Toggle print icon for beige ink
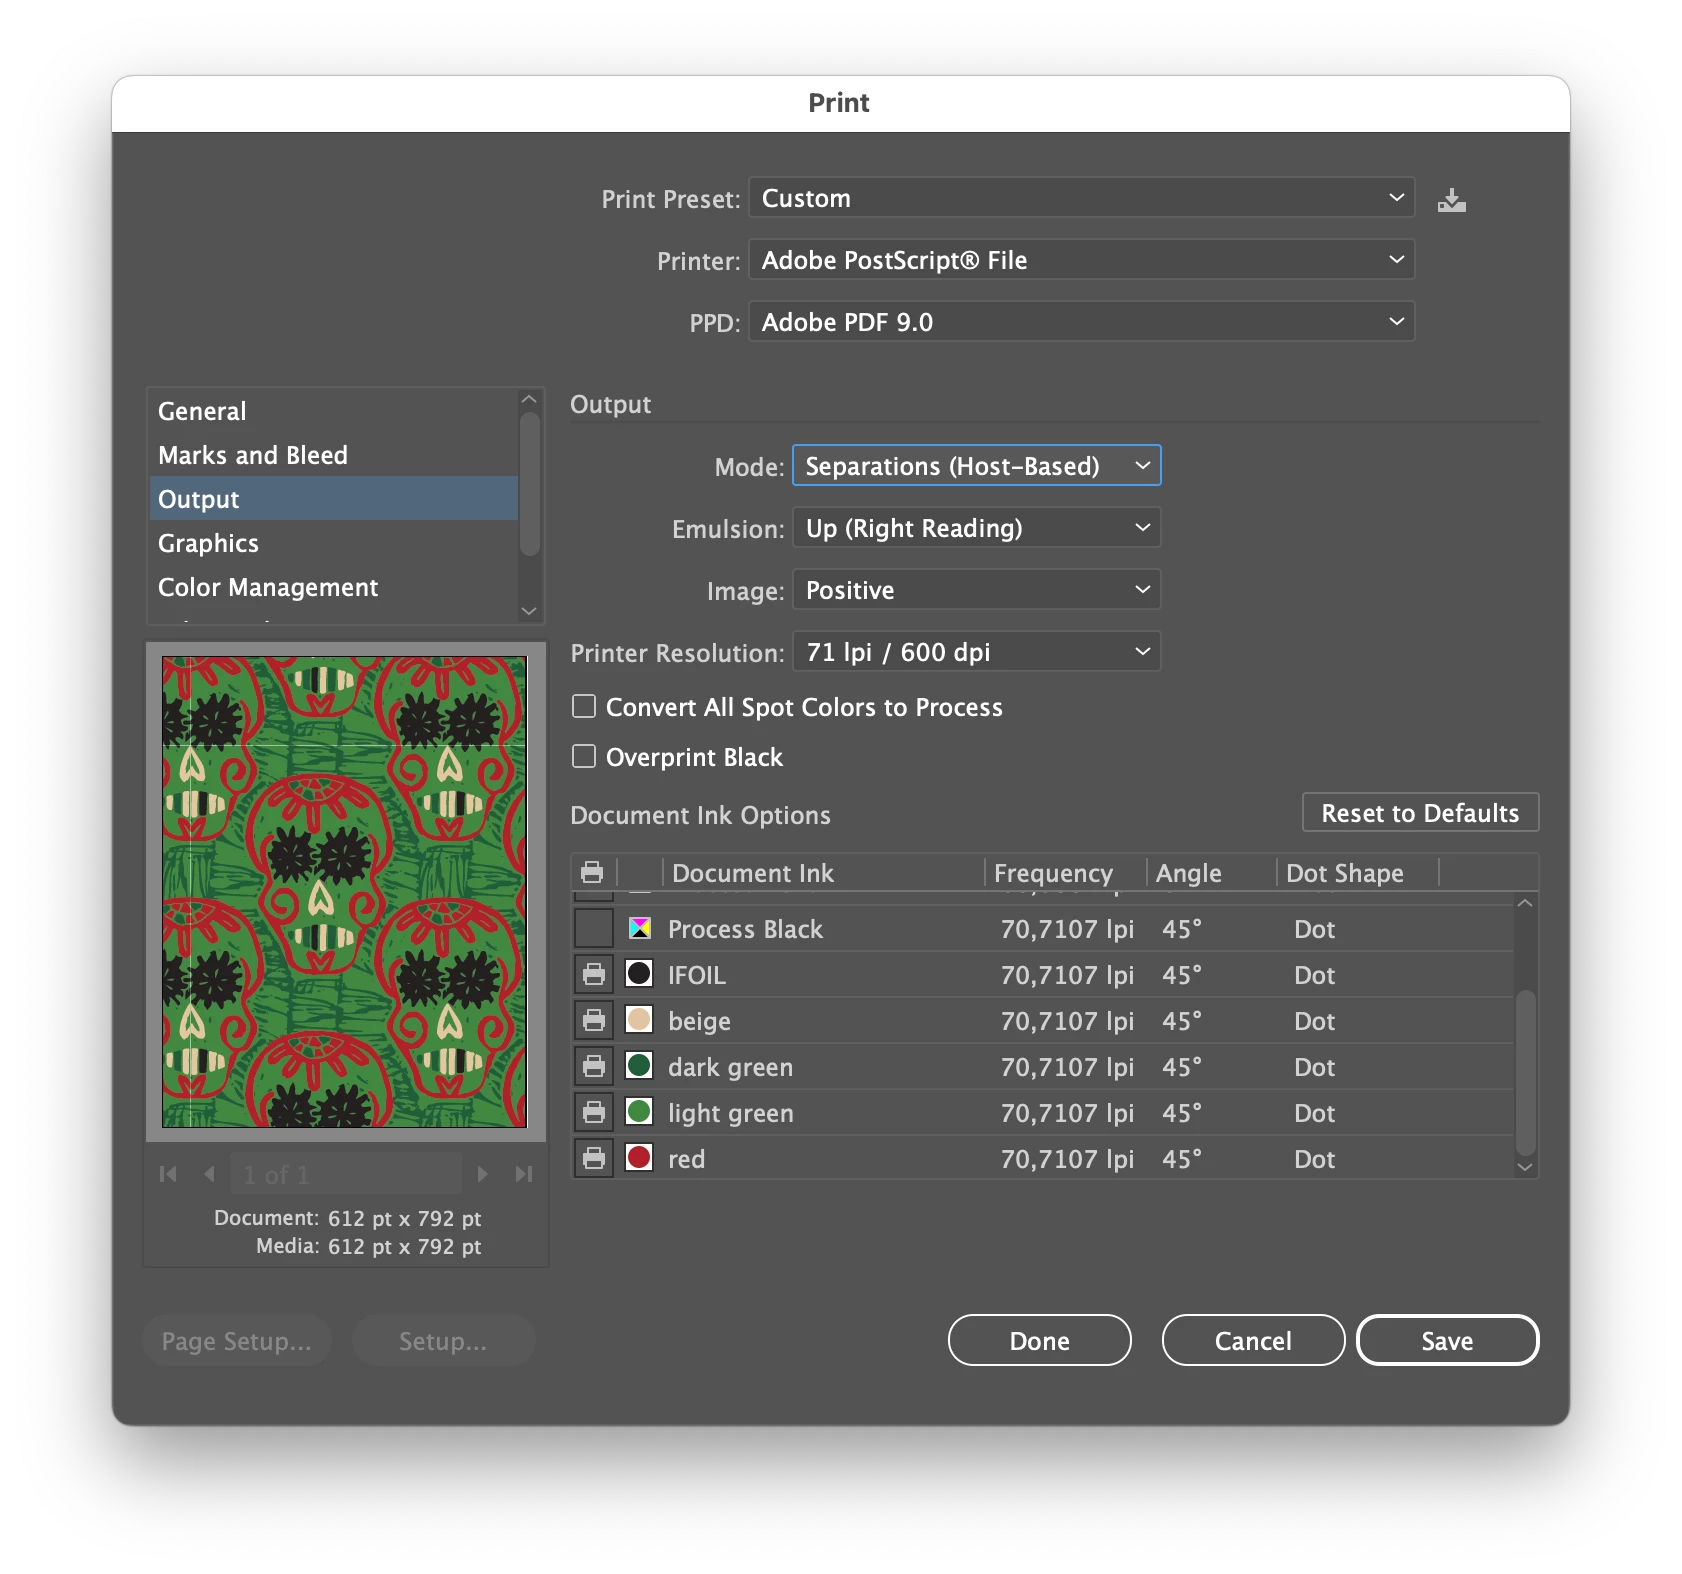 pyautogui.click(x=594, y=1020)
